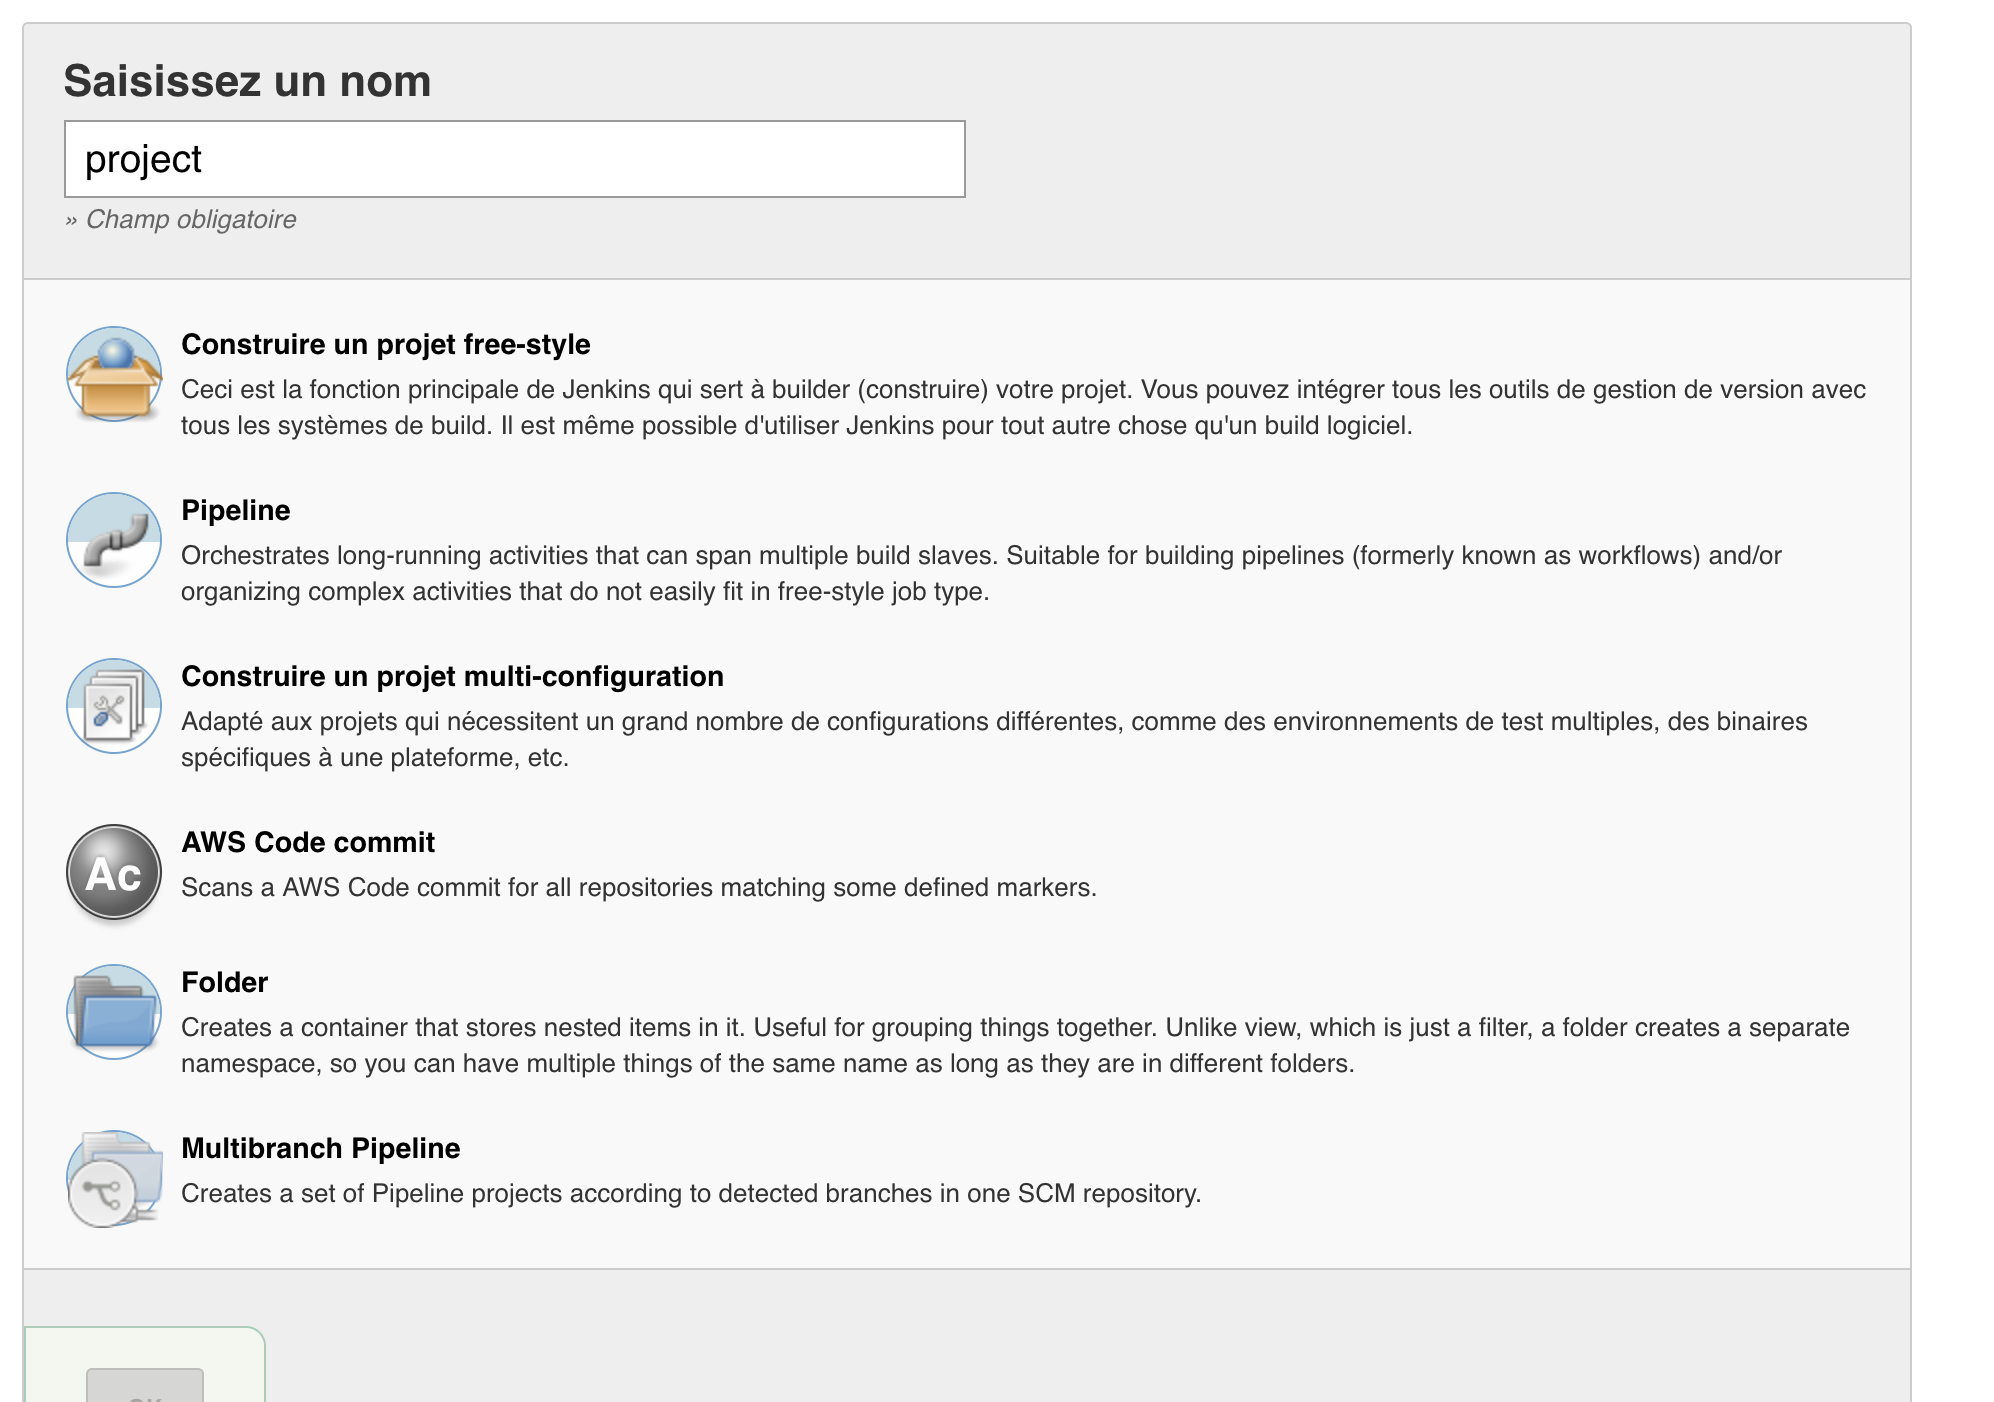Click the free-style project box icon

click(114, 374)
